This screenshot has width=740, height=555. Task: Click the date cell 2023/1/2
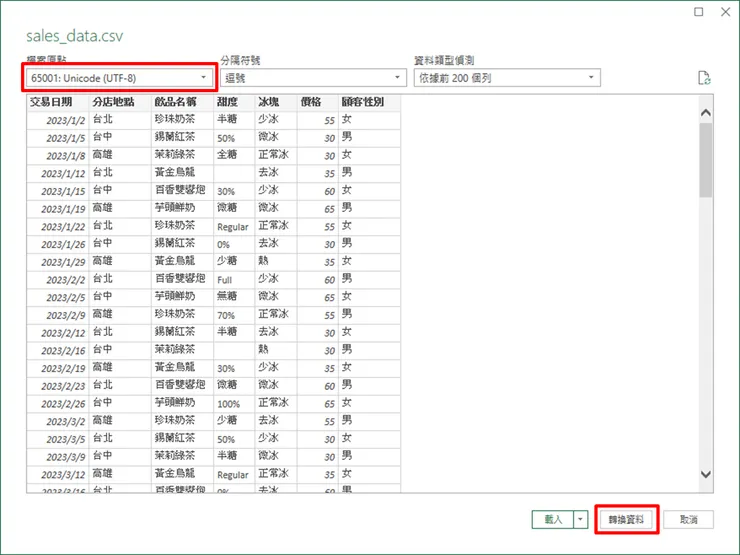pyautogui.click(x=58, y=120)
